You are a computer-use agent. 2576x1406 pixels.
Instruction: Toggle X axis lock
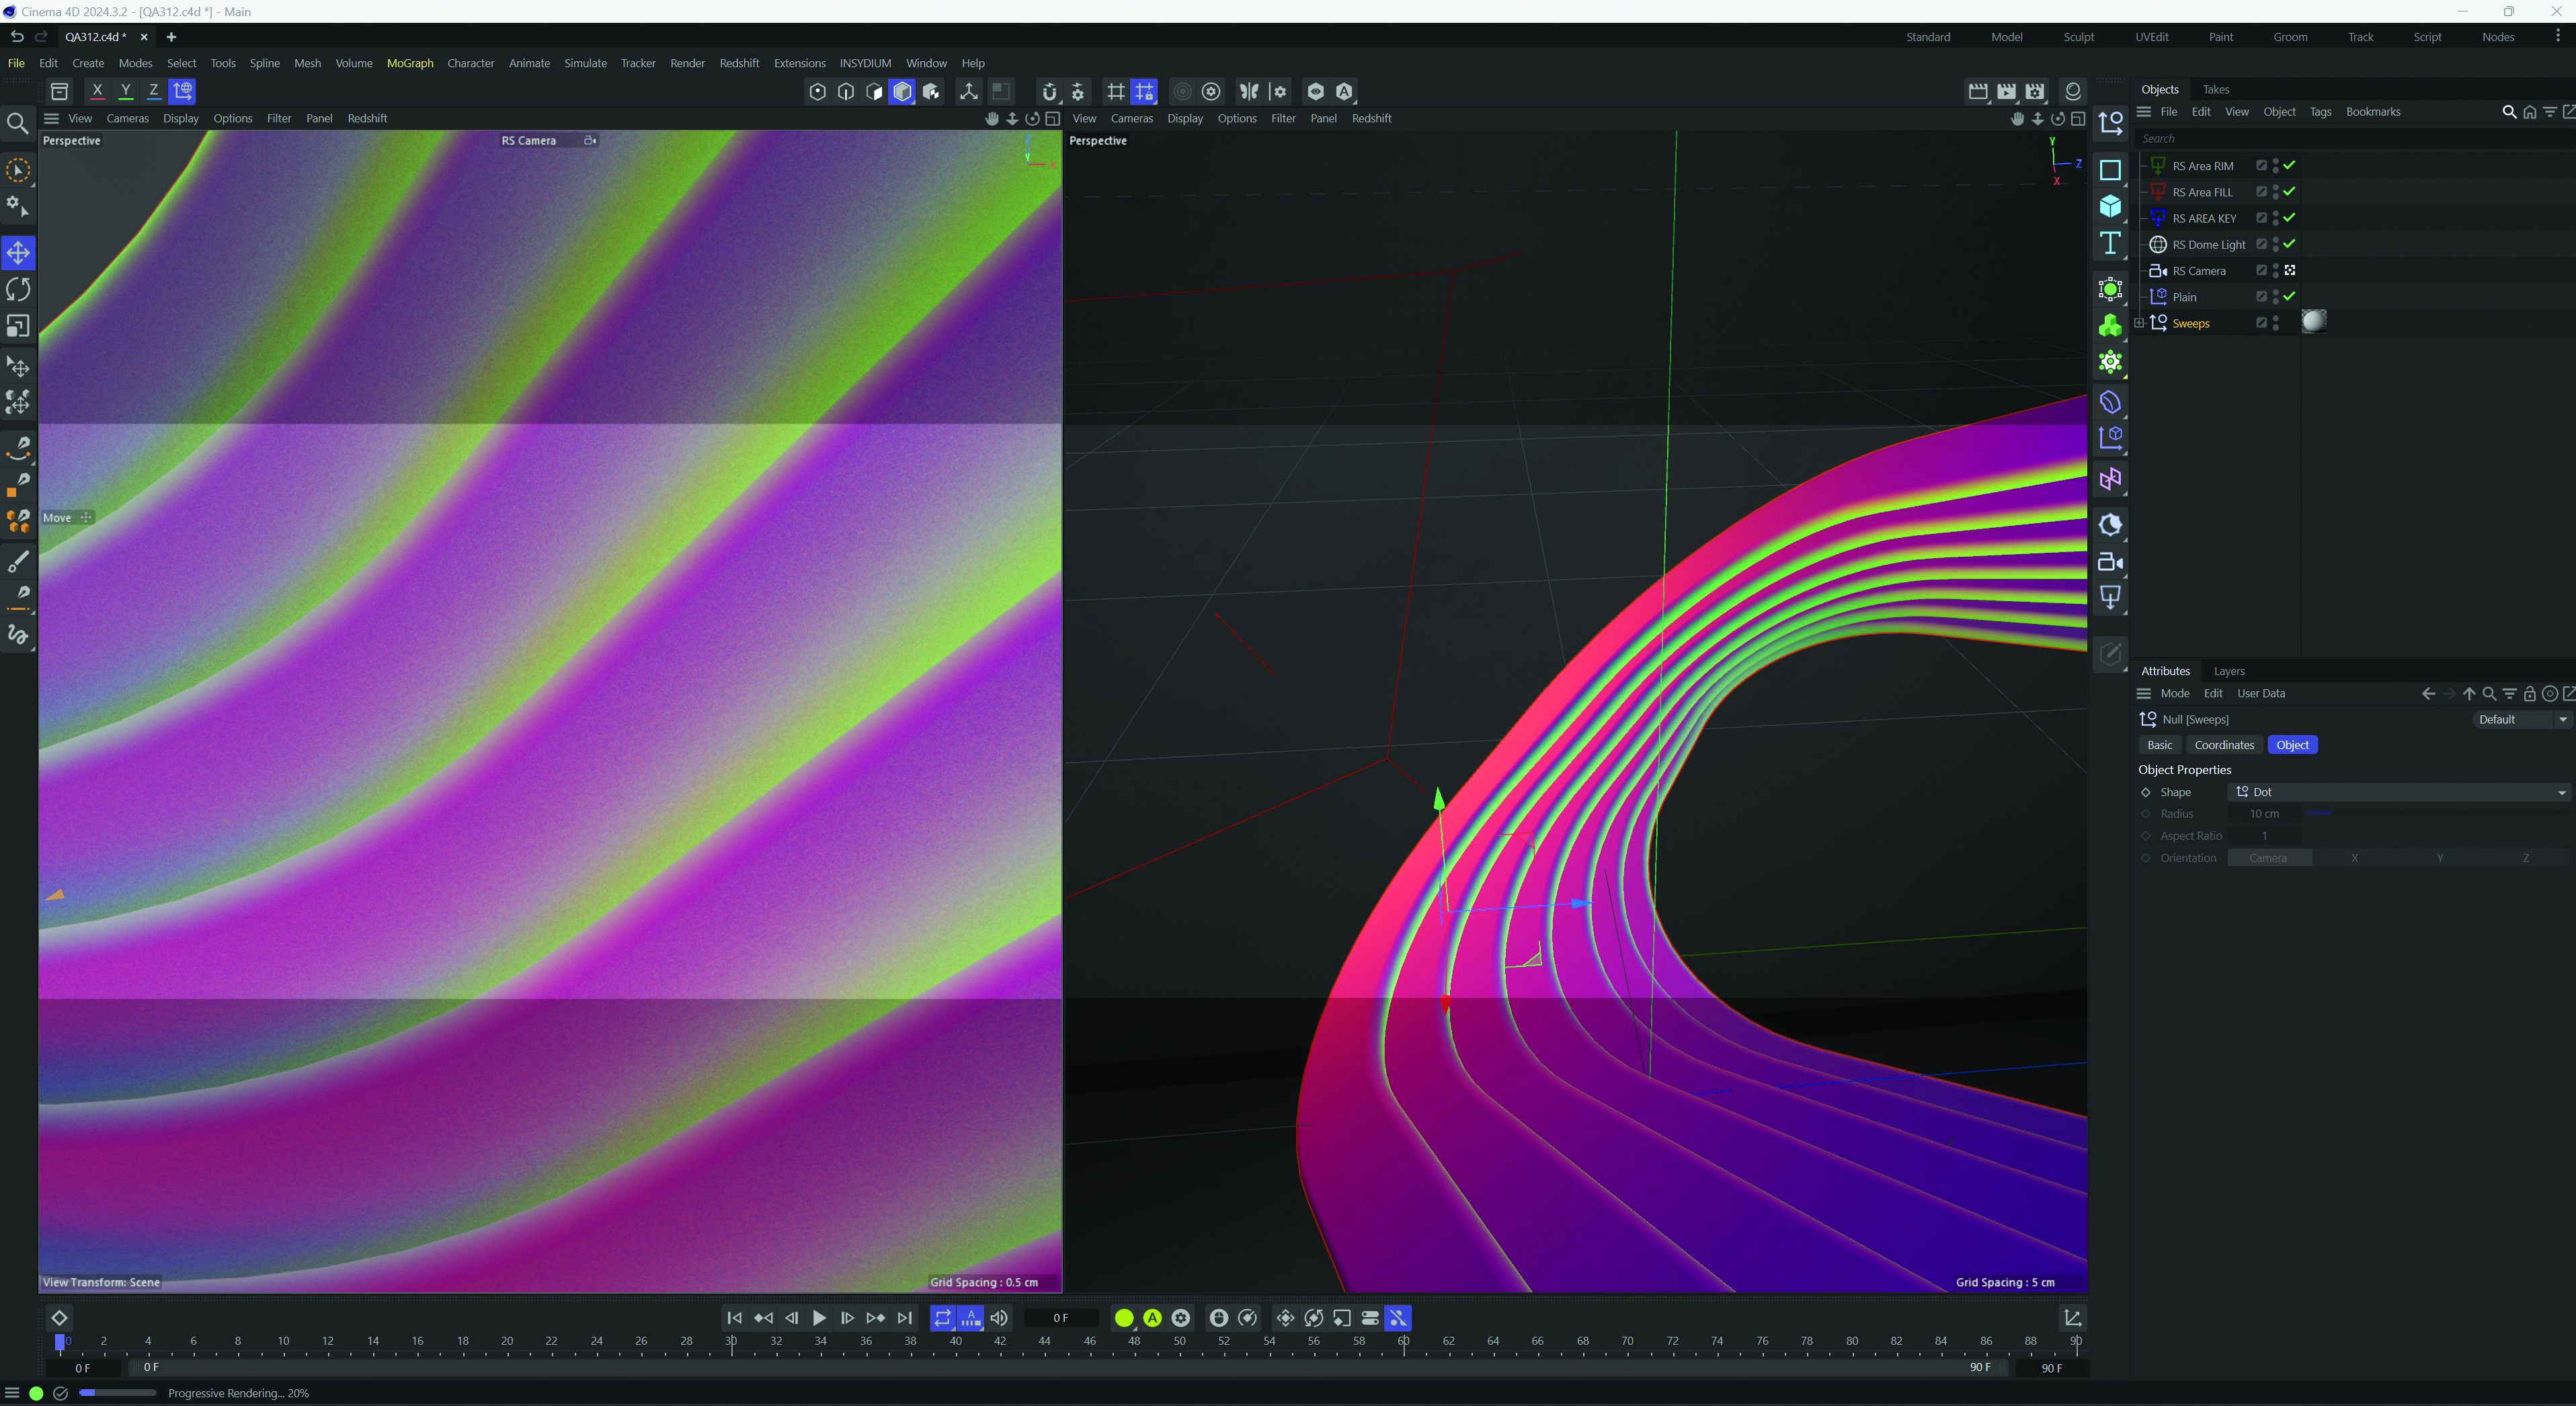pyautogui.click(x=97, y=91)
